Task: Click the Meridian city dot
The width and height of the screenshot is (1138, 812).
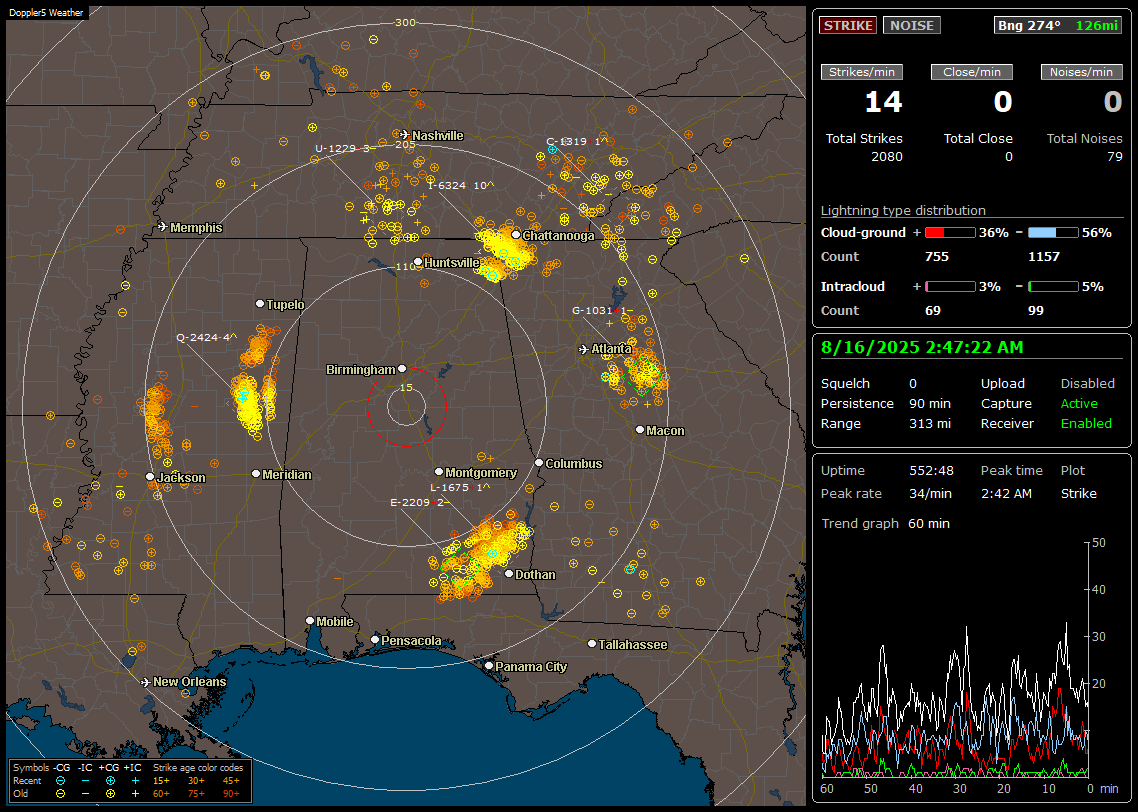Action: click(255, 474)
